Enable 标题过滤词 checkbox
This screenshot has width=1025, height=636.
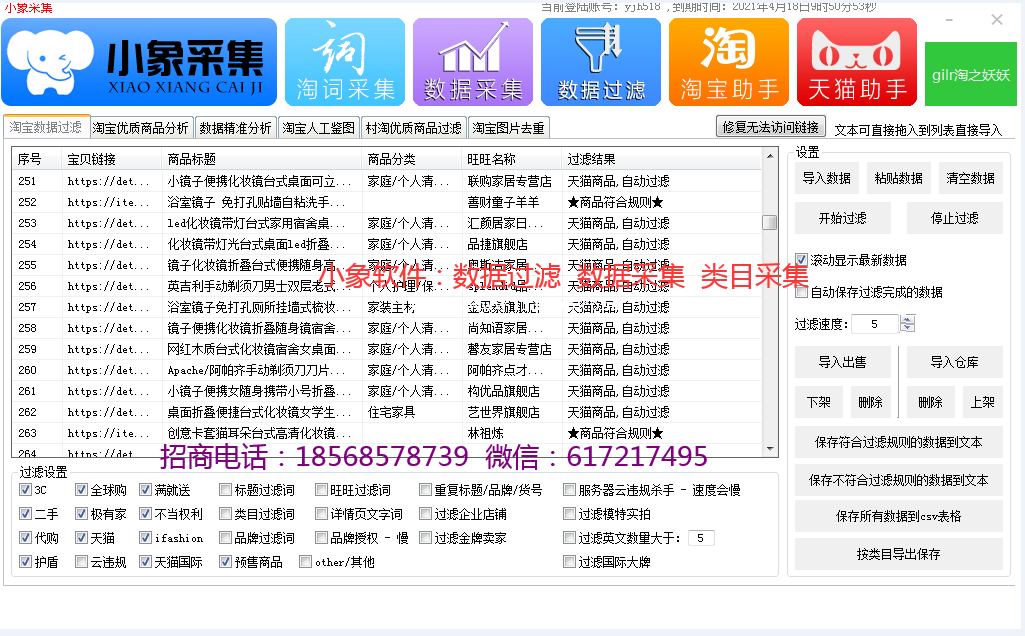(226, 490)
